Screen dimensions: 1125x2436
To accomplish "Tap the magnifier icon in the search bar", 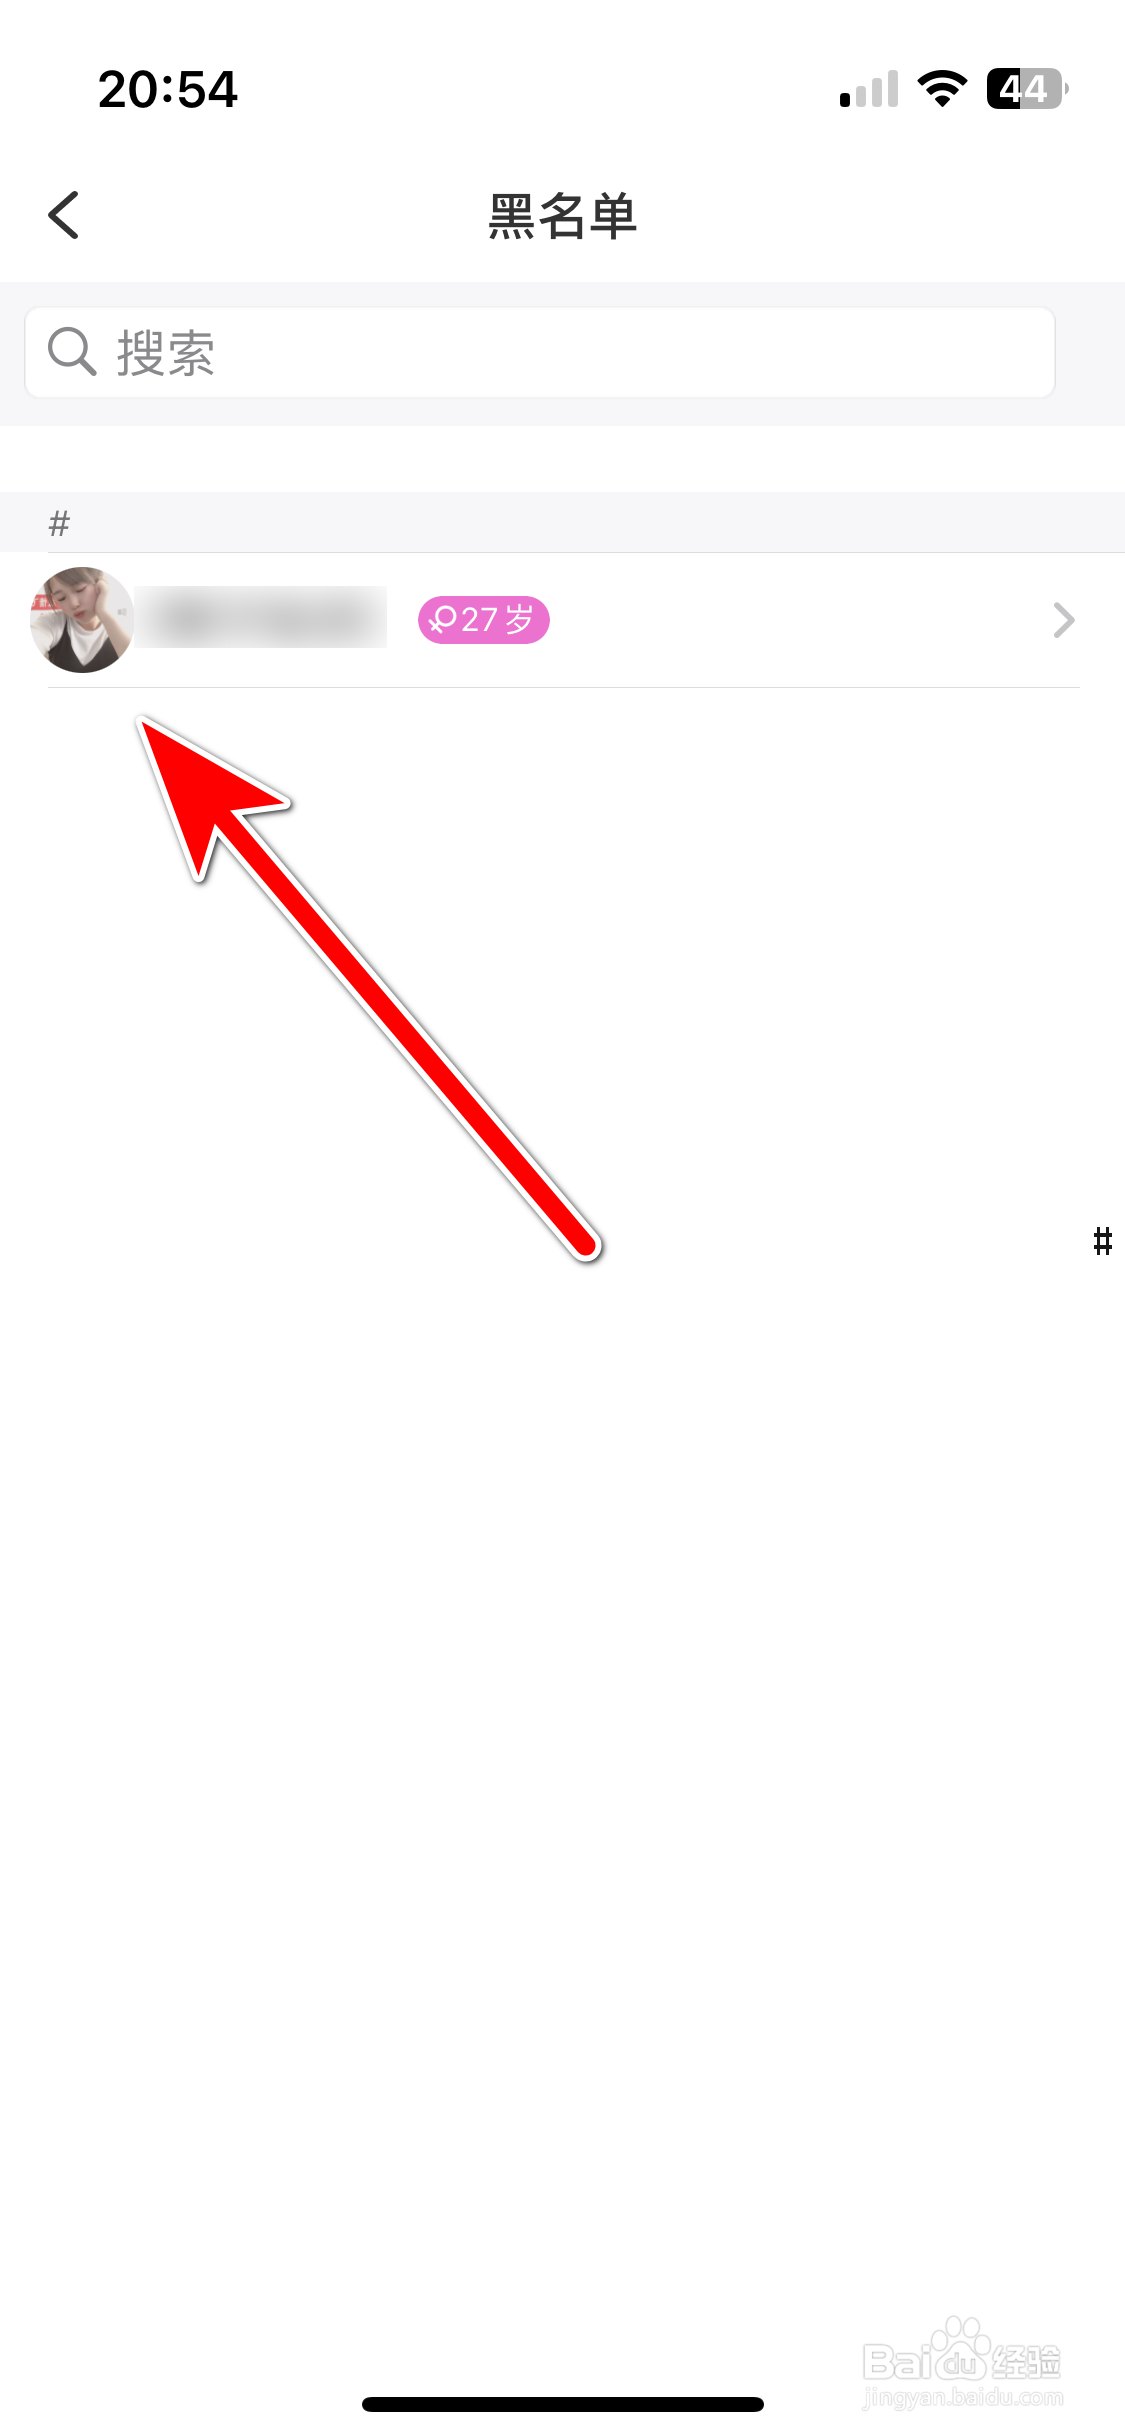I will tap(72, 352).
